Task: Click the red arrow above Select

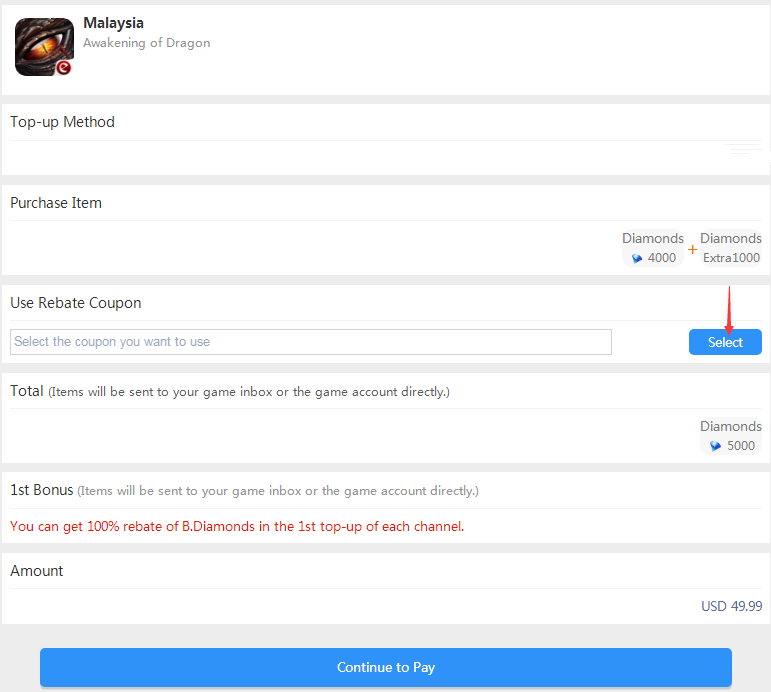Action: click(729, 310)
